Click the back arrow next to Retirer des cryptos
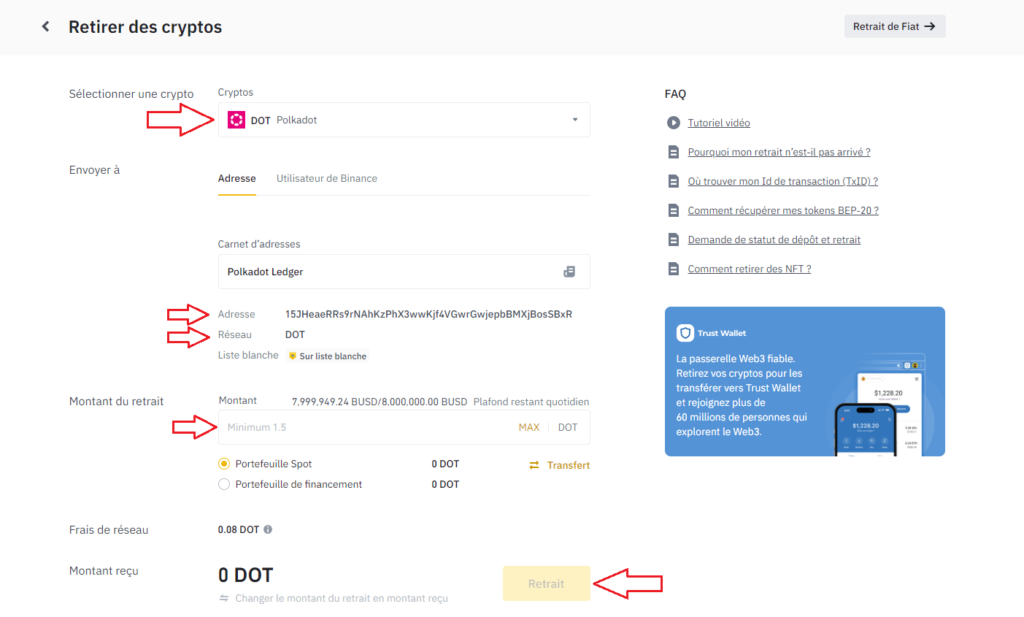The width and height of the screenshot is (1024, 617). click(x=44, y=26)
